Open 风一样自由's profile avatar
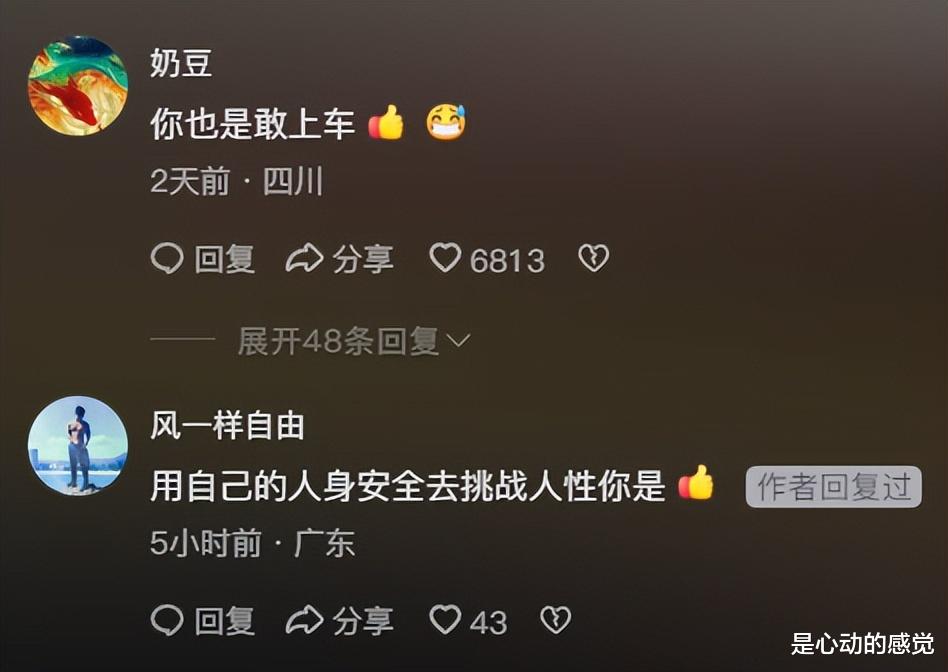 pos(78,446)
